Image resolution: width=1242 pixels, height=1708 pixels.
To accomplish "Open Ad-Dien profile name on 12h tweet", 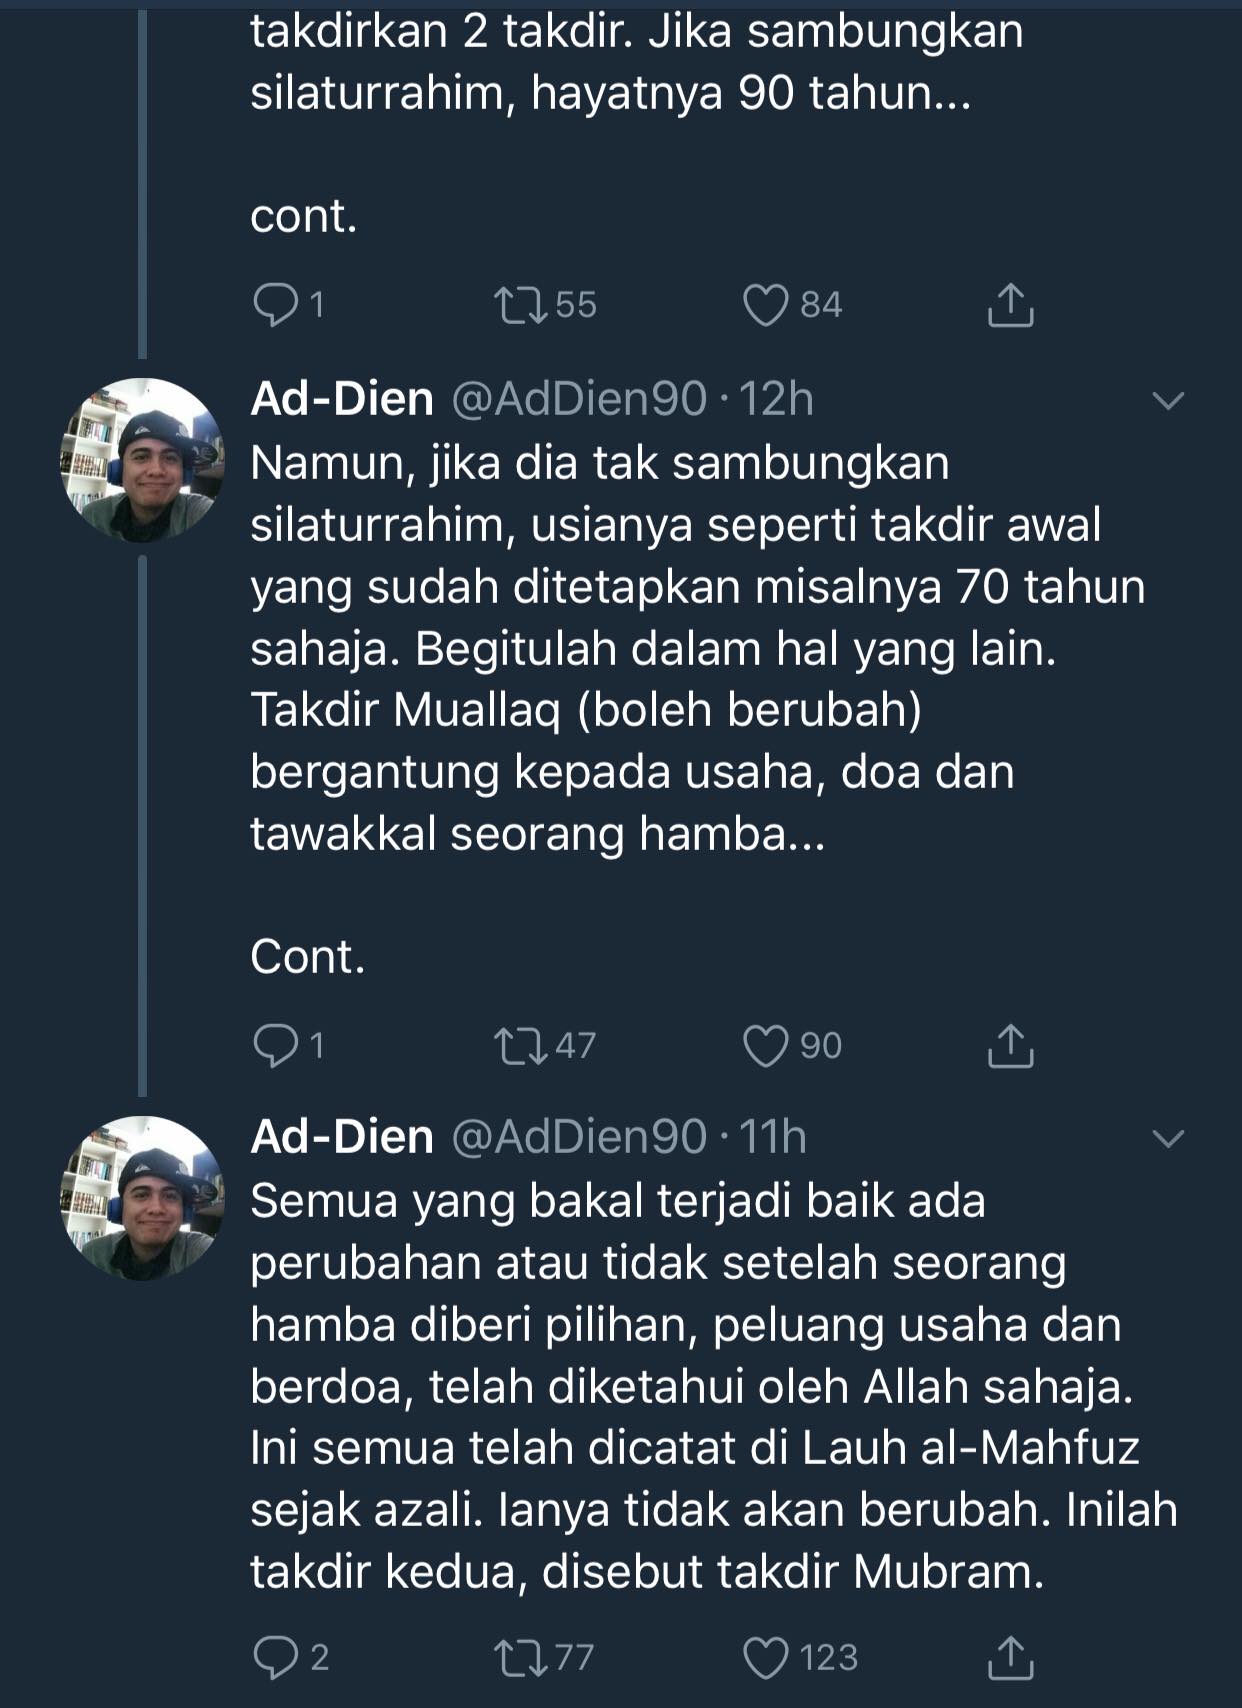I will [342, 399].
